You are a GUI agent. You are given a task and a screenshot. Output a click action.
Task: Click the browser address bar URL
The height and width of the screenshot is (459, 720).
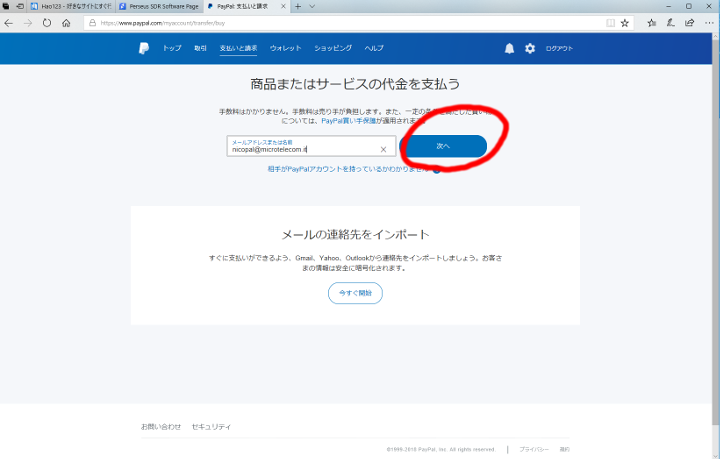coord(163,23)
